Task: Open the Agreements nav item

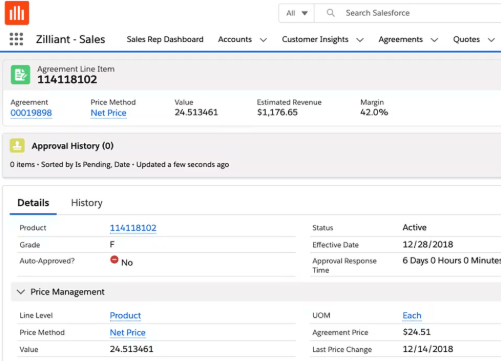Action: click(400, 39)
